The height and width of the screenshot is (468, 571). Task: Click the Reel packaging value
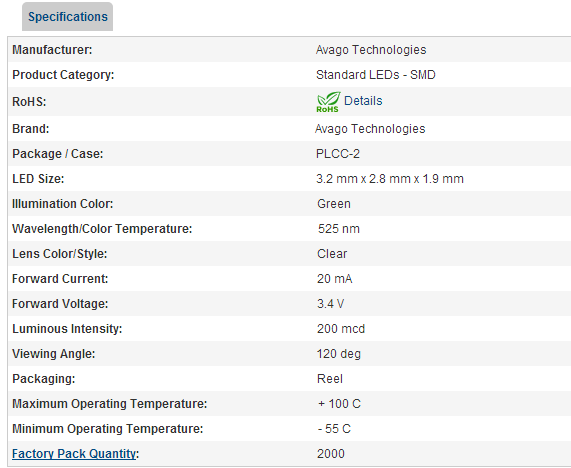[x=330, y=379]
